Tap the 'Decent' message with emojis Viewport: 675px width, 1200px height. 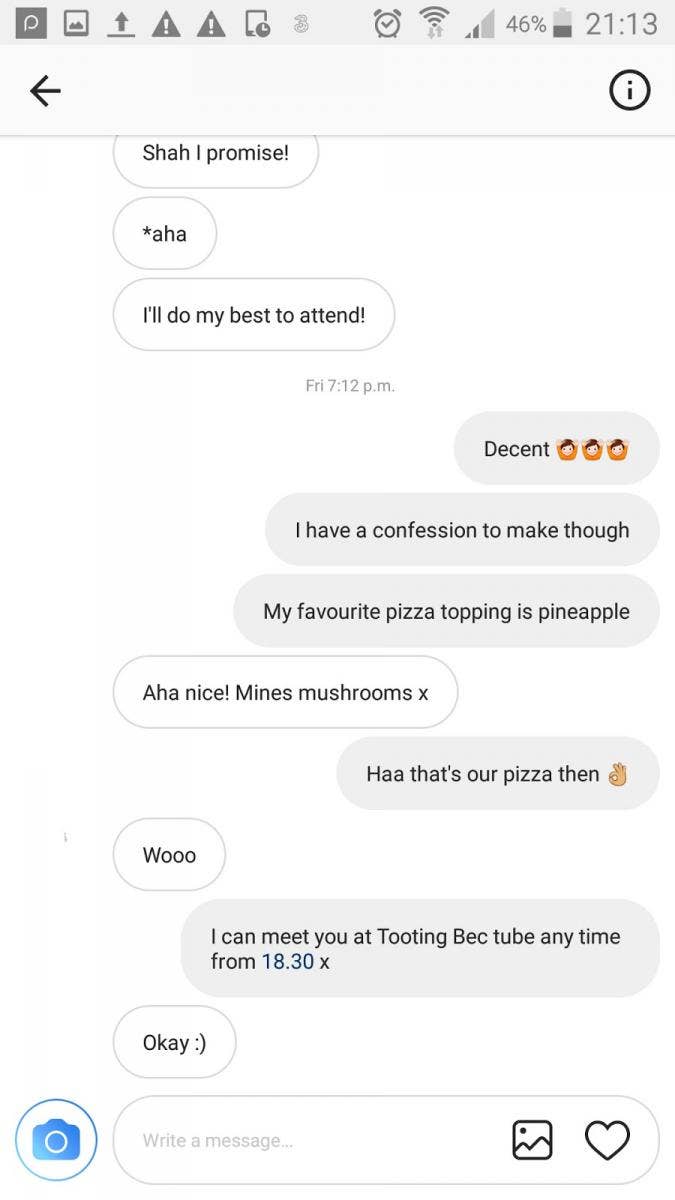556,449
